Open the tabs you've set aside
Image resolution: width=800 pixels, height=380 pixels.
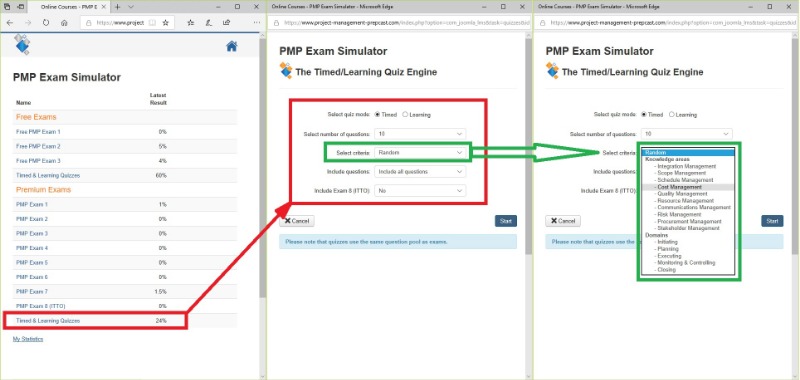click(x=7, y=7)
